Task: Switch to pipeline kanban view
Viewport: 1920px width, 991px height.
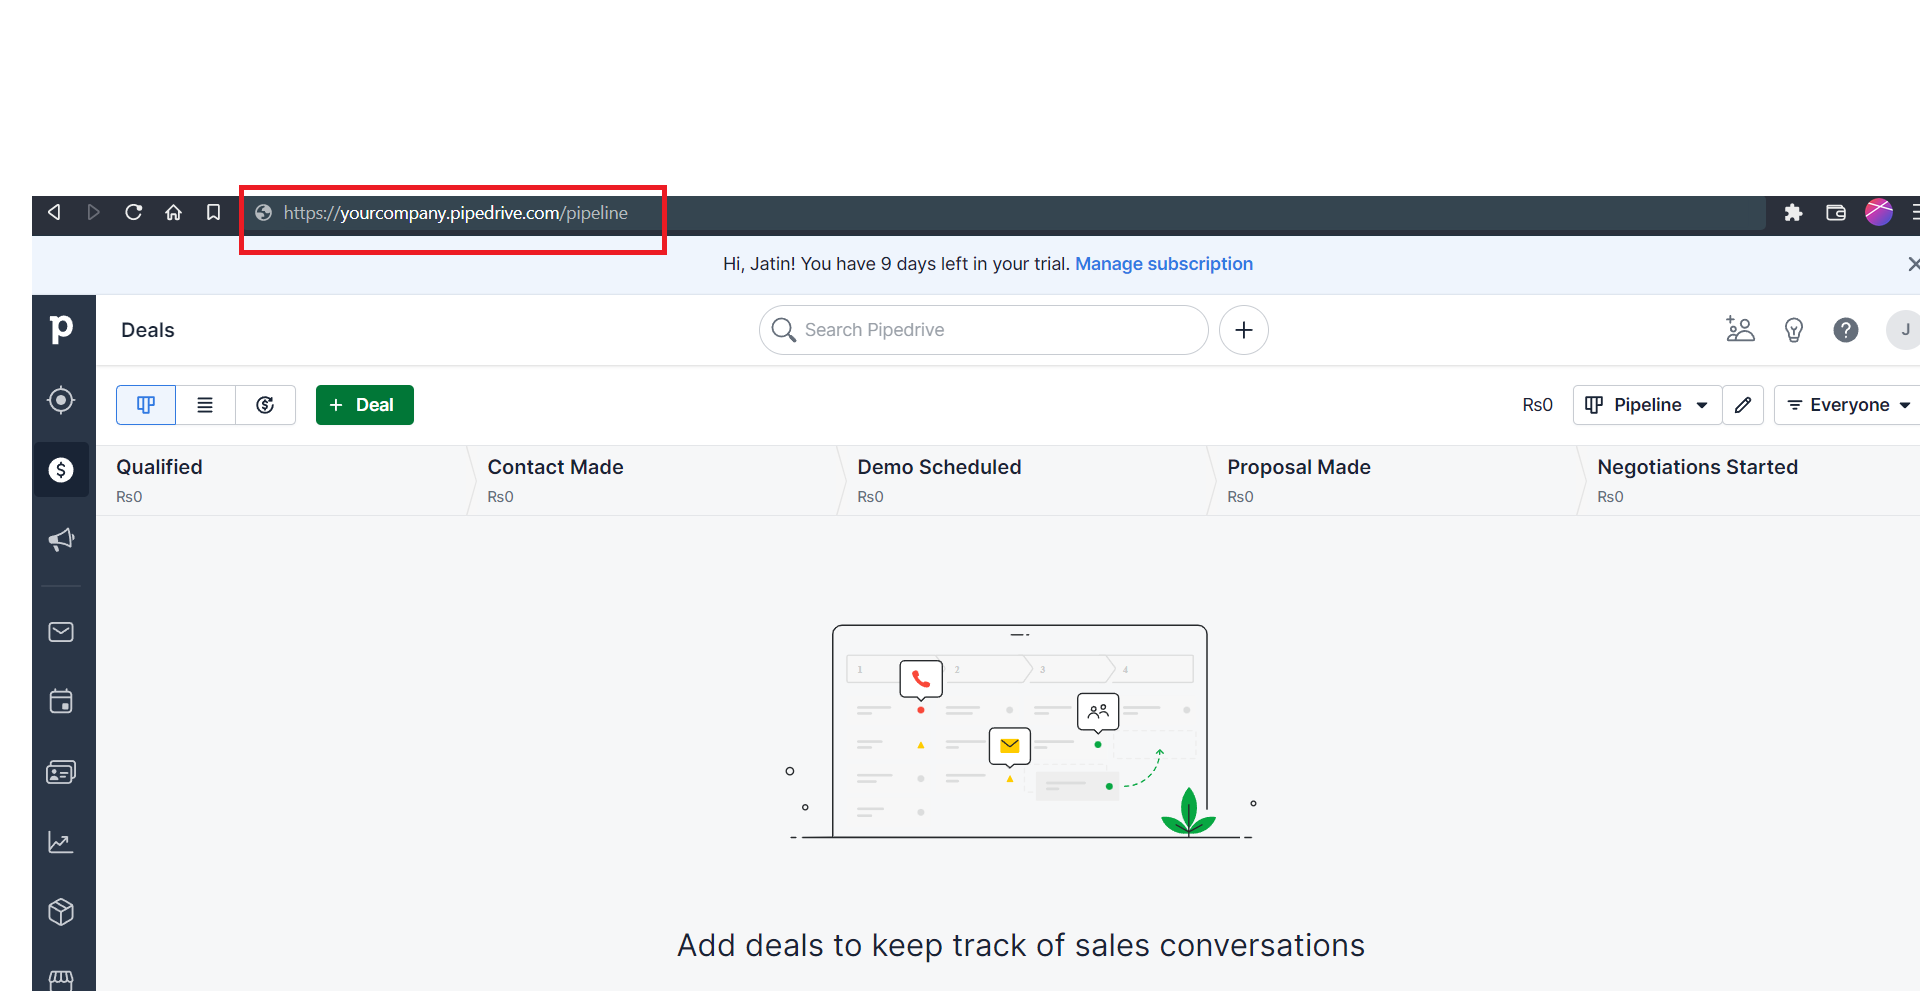Action: [146, 405]
